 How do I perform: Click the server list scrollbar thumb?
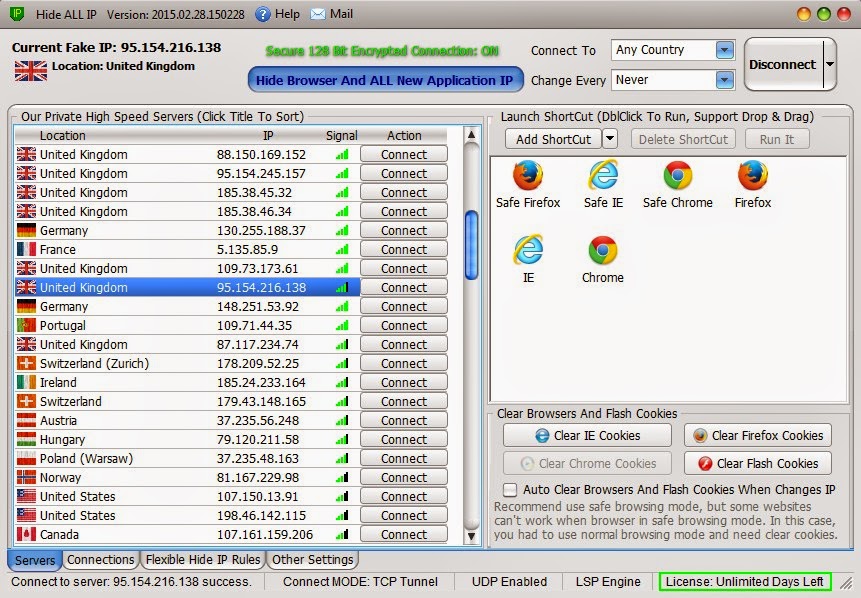[x=471, y=245]
